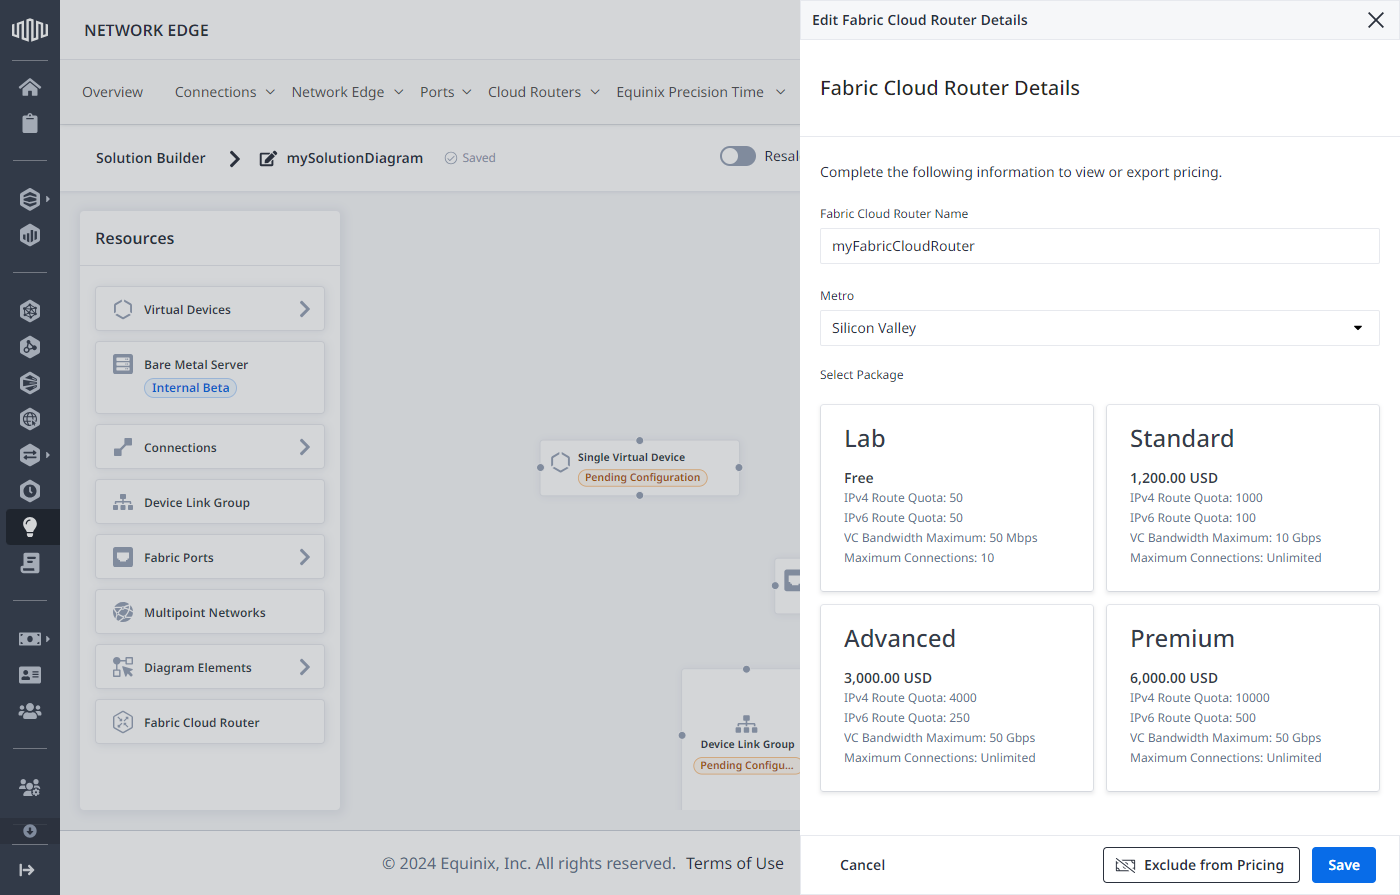
Task: Click the Pending Configuration badge on Single Virtual Device
Action: coord(642,478)
